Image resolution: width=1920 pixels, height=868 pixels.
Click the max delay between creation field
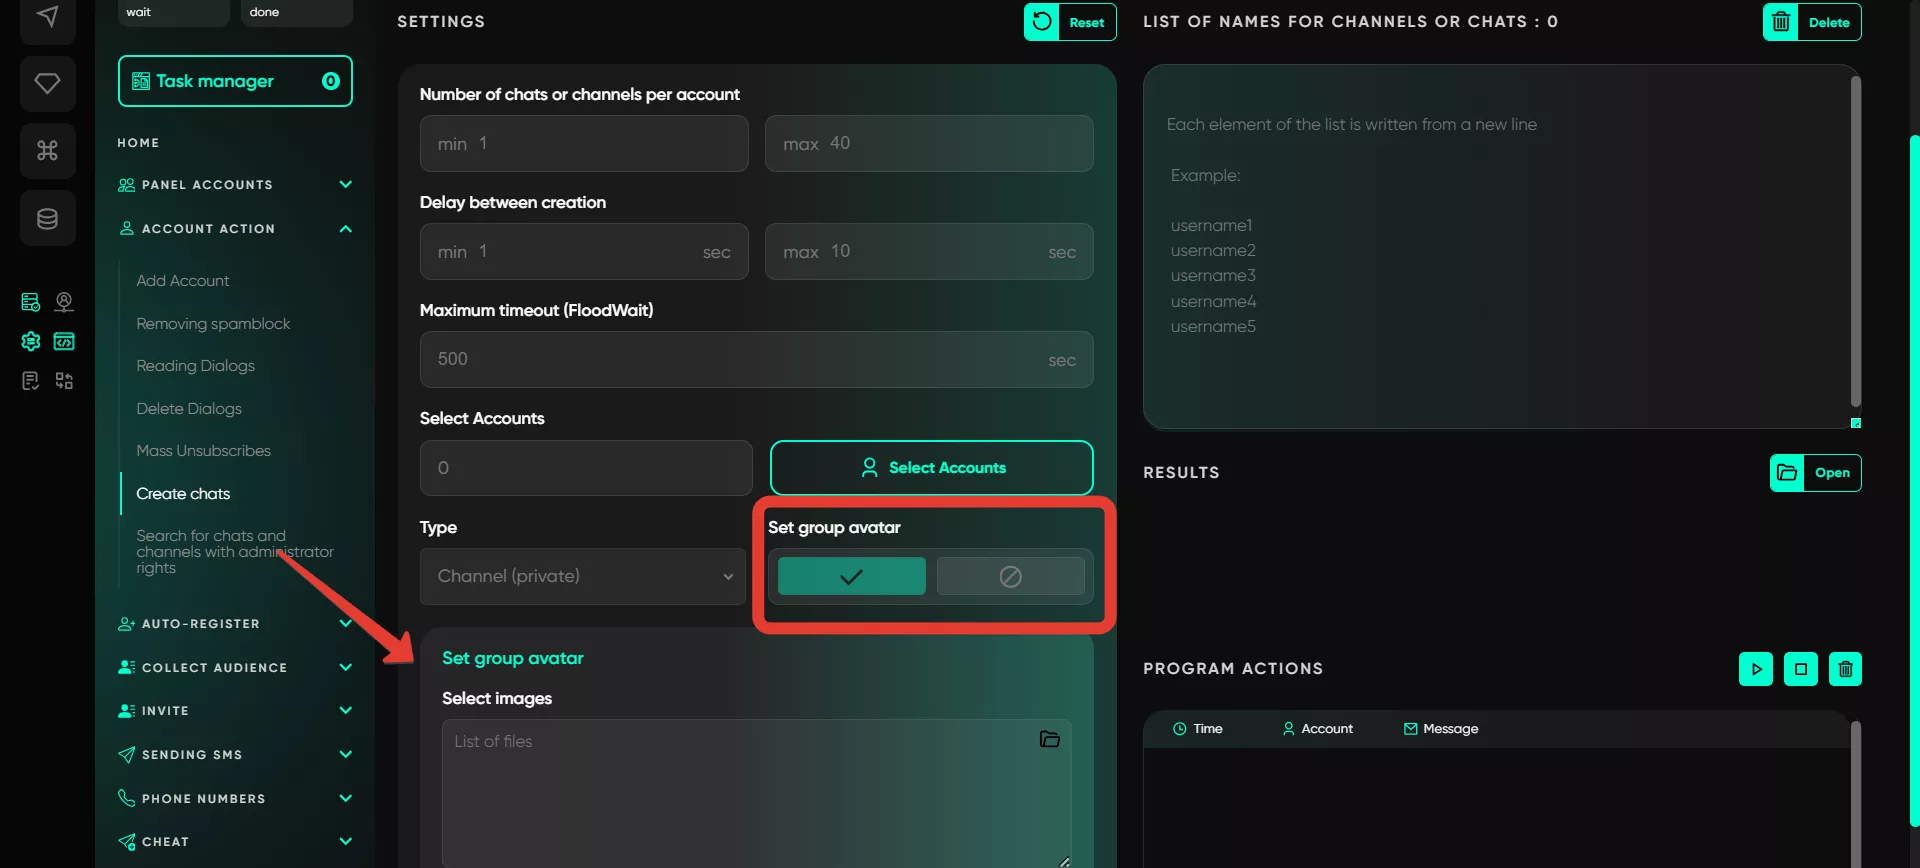[929, 251]
